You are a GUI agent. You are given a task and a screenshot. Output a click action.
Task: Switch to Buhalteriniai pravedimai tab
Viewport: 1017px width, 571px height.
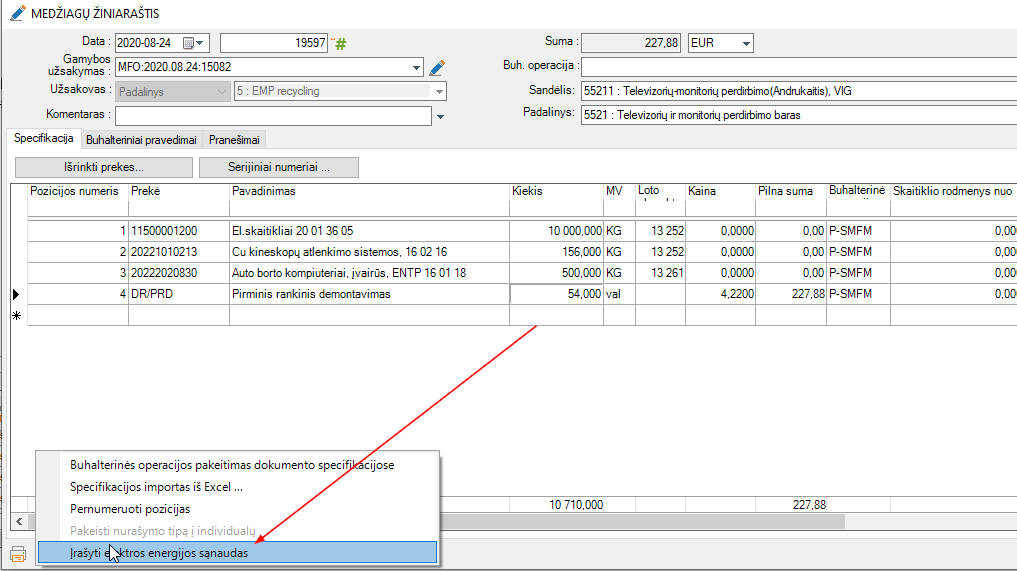coord(141,140)
